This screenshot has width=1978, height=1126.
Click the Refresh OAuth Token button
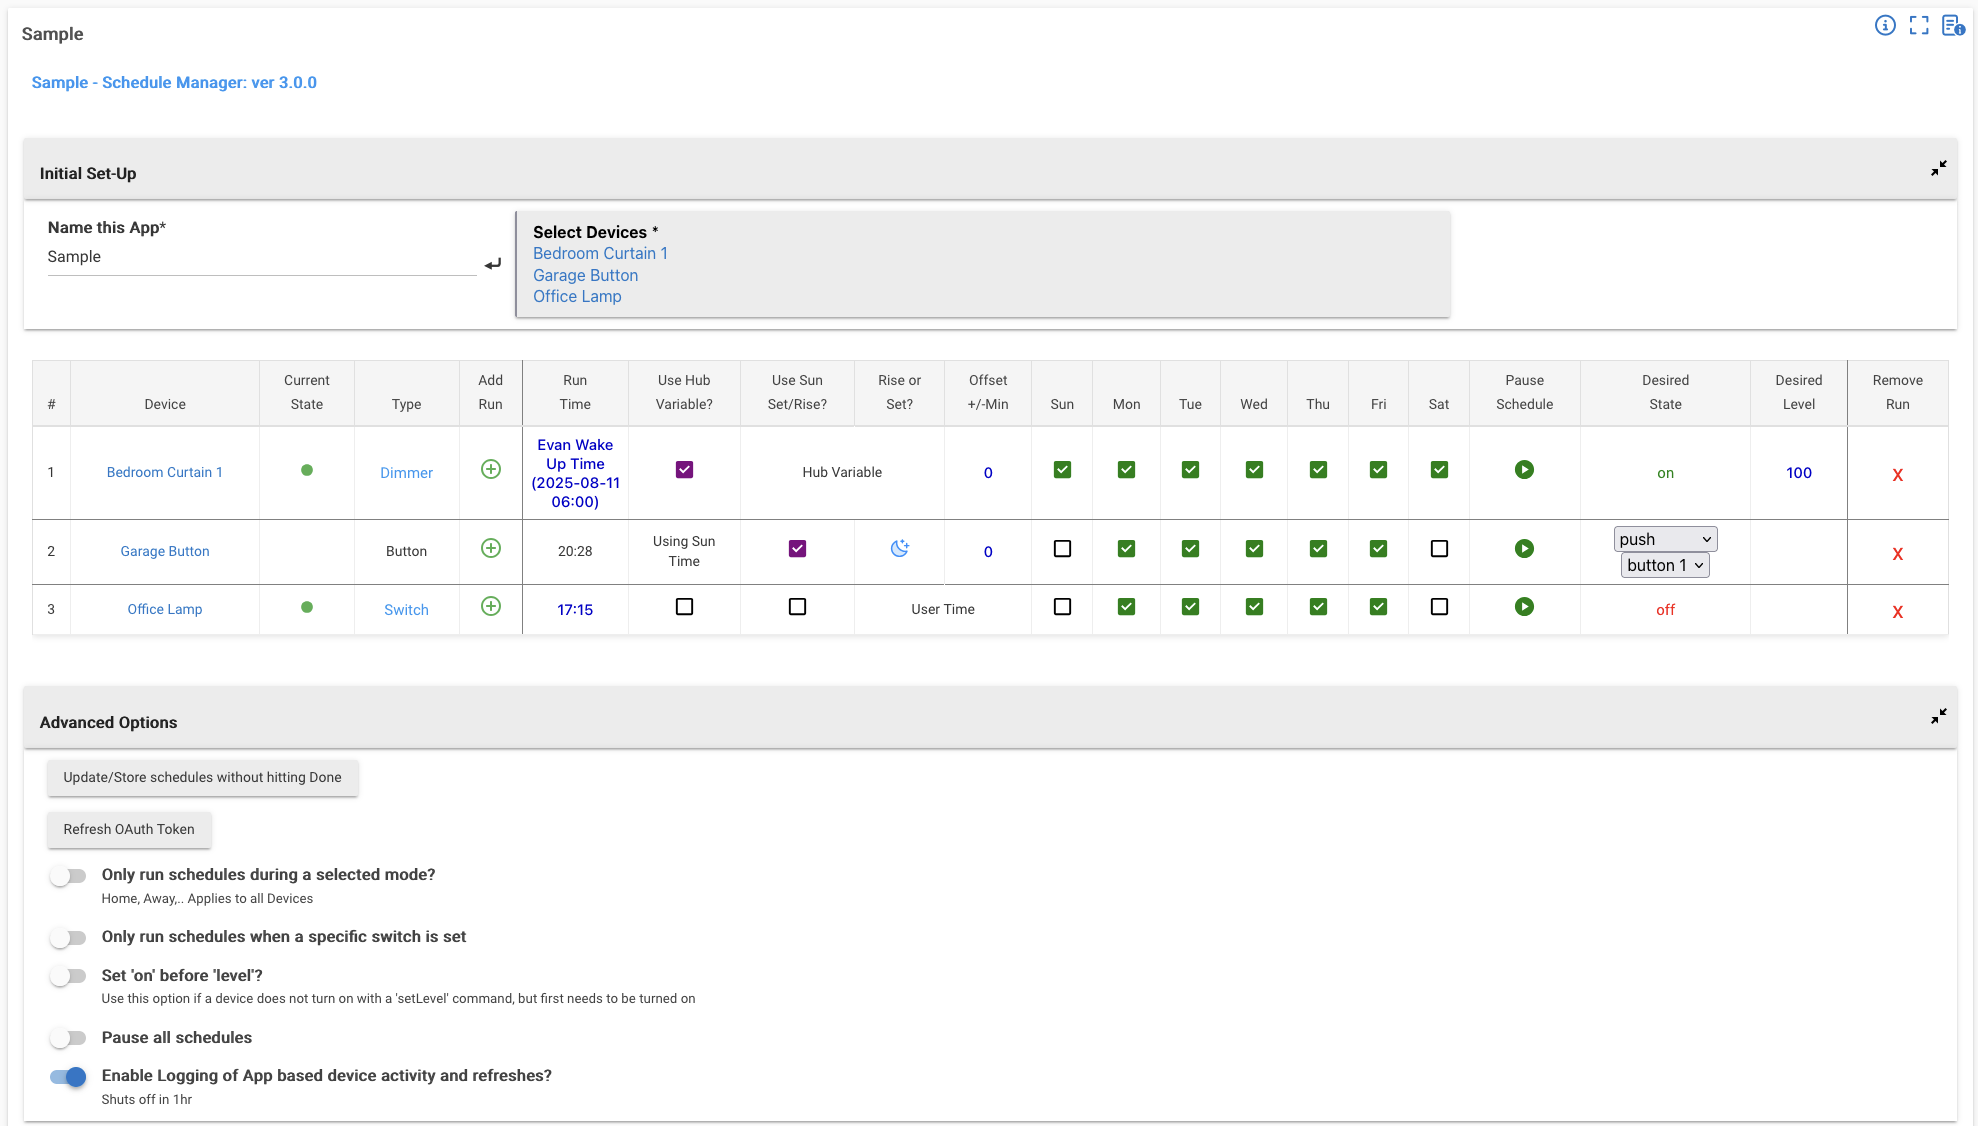pyautogui.click(x=129, y=829)
